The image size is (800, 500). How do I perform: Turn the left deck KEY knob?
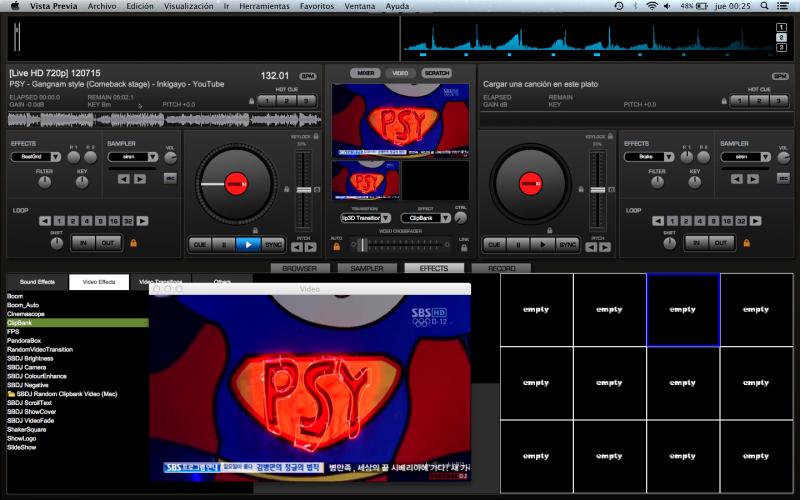(x=82, y=182)
